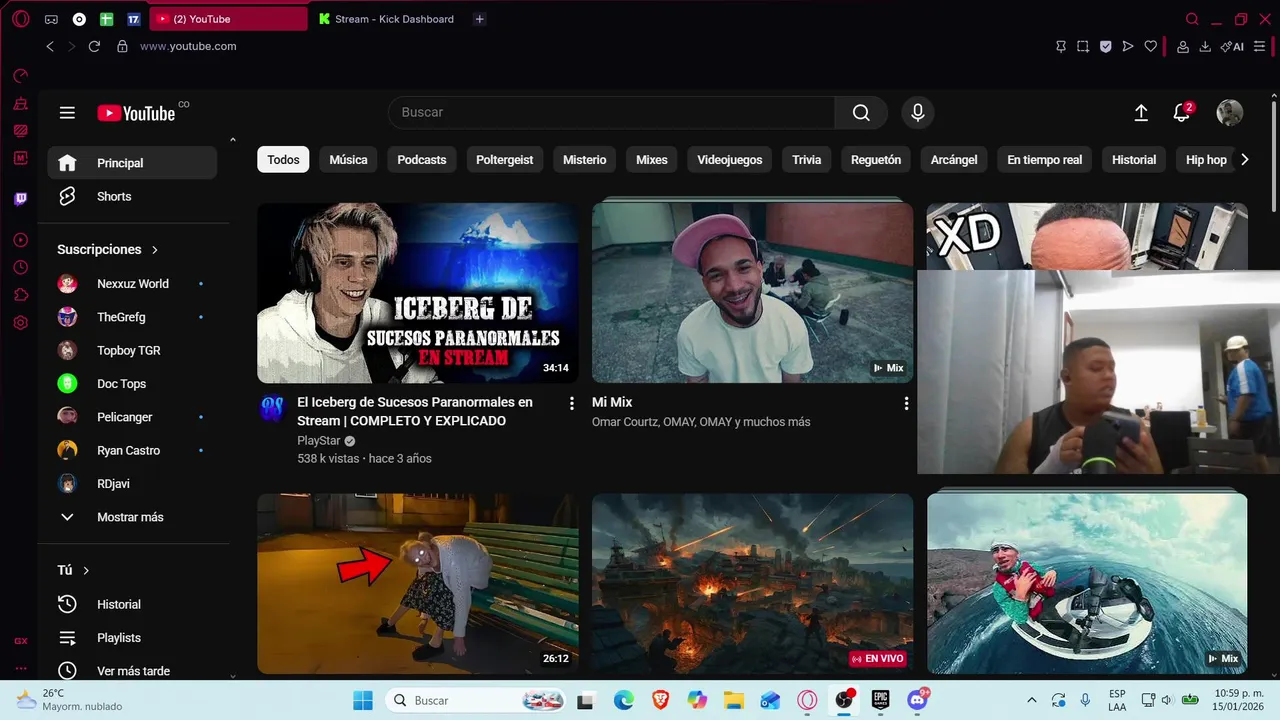Open TheGrefg channel subscription
1280x720 pixels.
(132, 317)
